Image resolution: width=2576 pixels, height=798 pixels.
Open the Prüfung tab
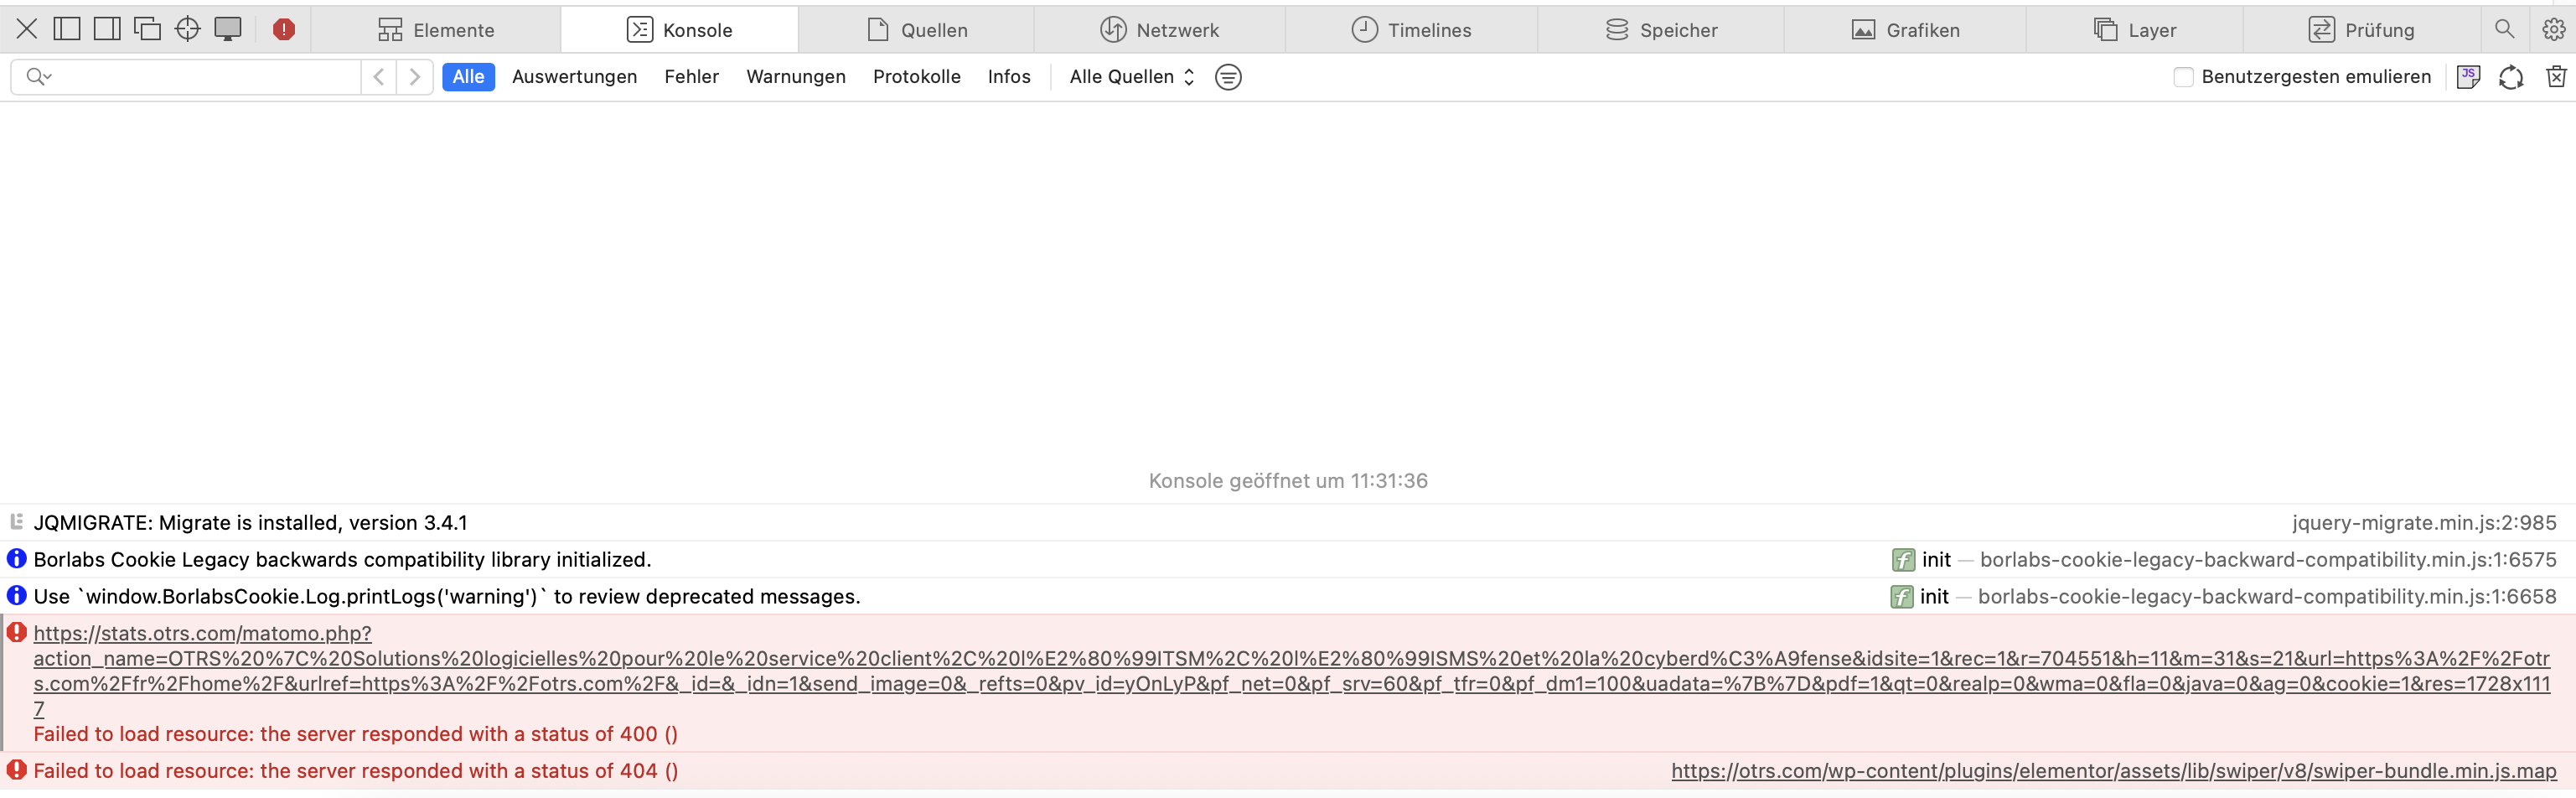pyautogui.click(x=2361, y=30)
